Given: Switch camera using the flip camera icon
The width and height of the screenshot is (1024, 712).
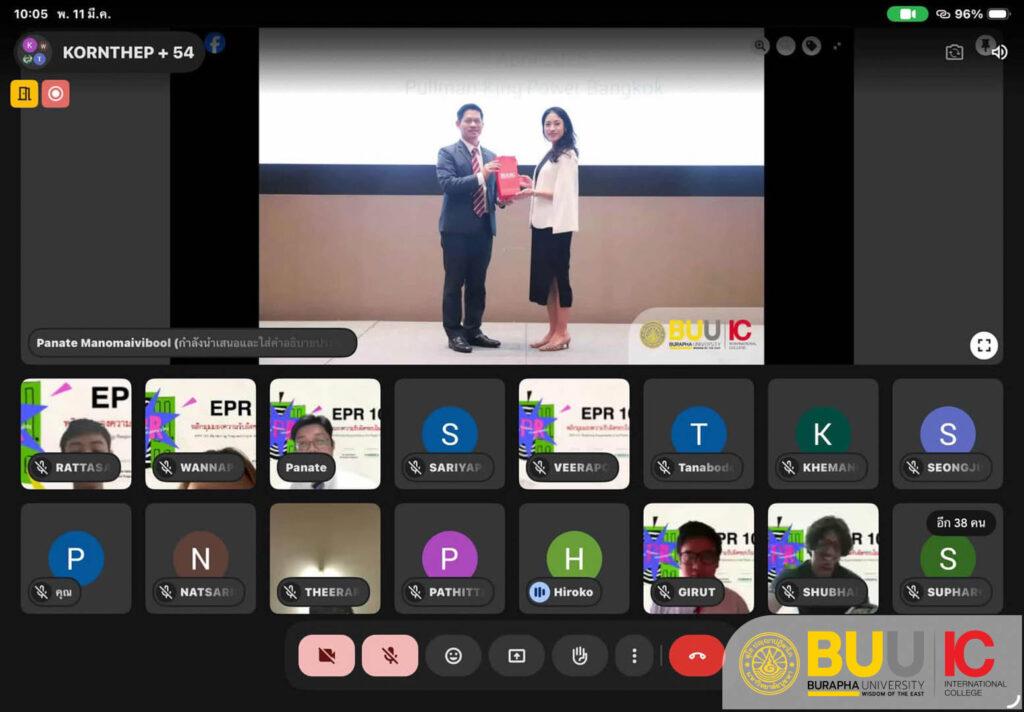Looking at the screenshot, I should 954,52.
